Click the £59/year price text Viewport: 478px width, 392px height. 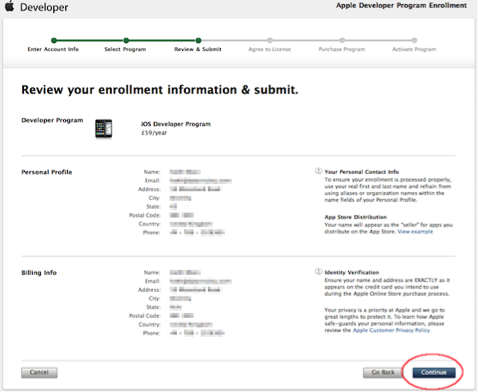[x=154, y=133]
